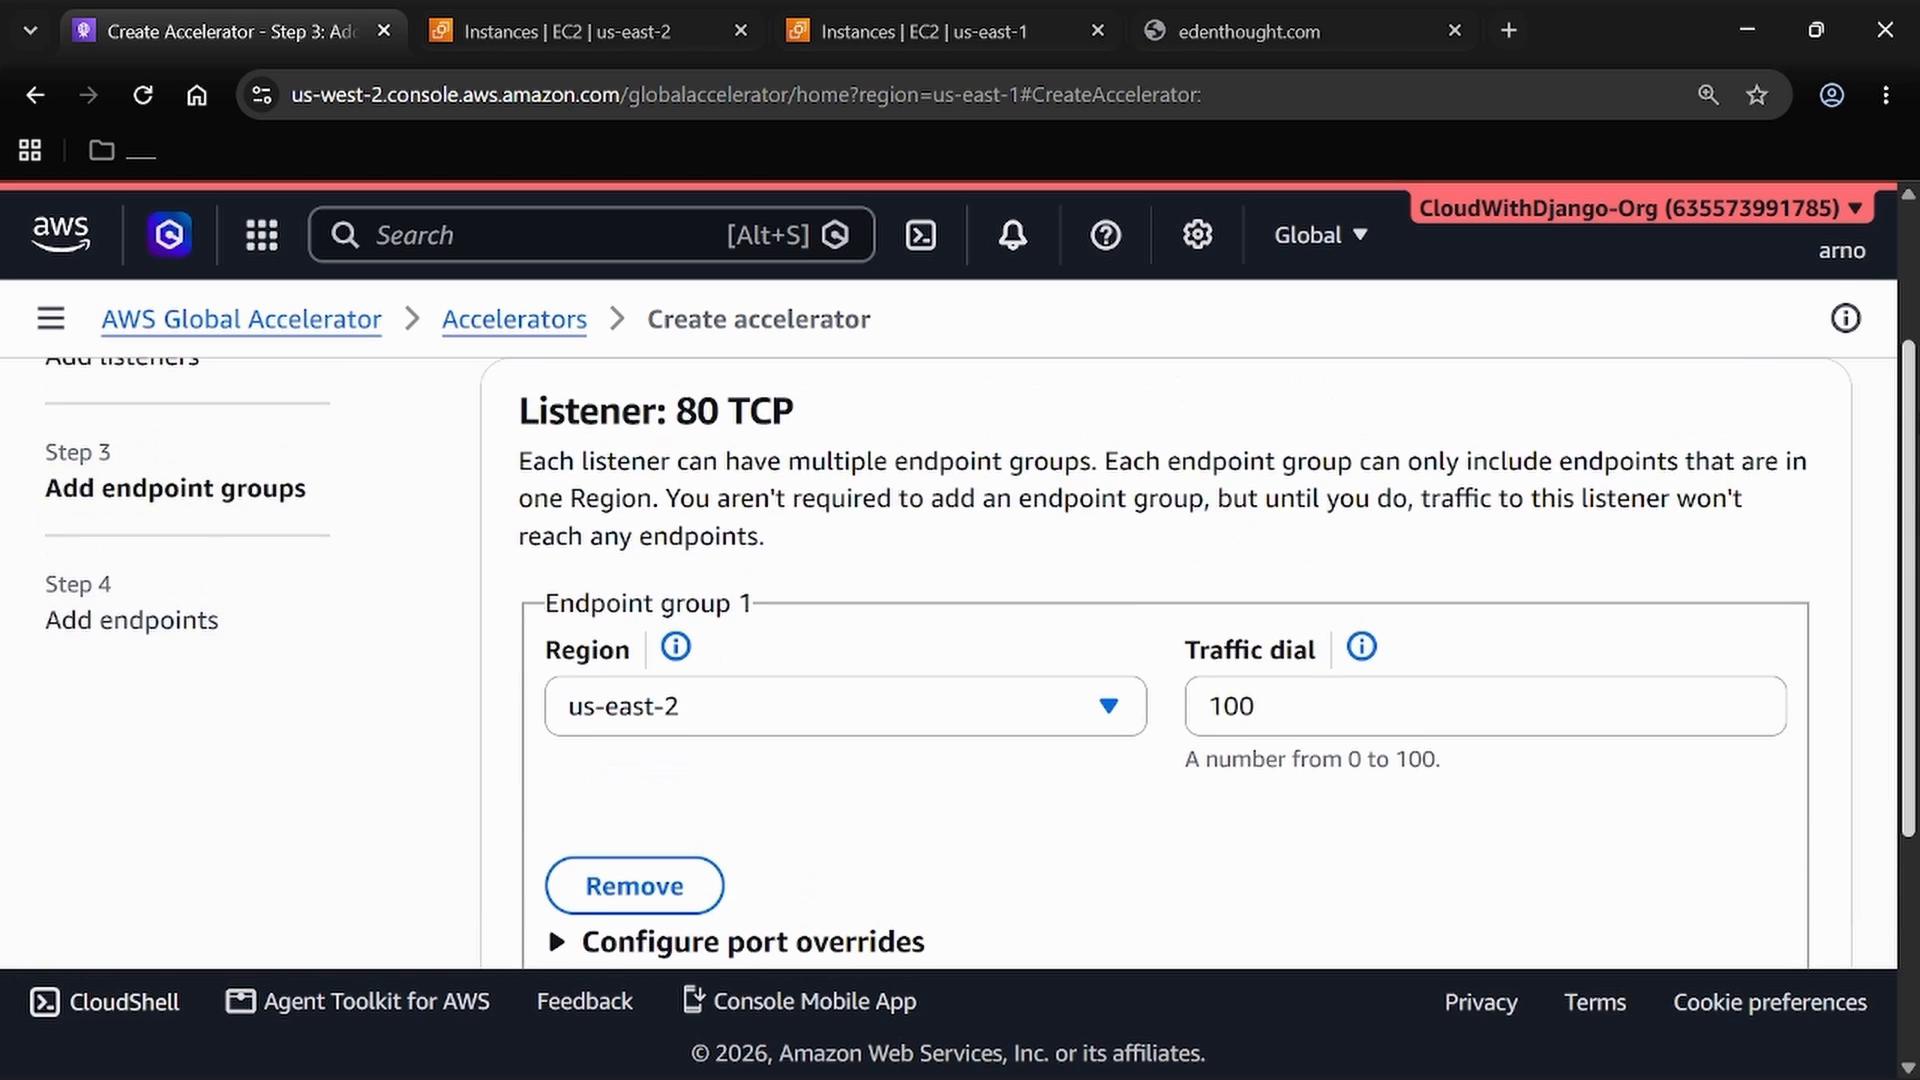The height and width of the screenshot is (1080, 1920).
Task: Open the Privacy link
Action: coord(1480,1002)
